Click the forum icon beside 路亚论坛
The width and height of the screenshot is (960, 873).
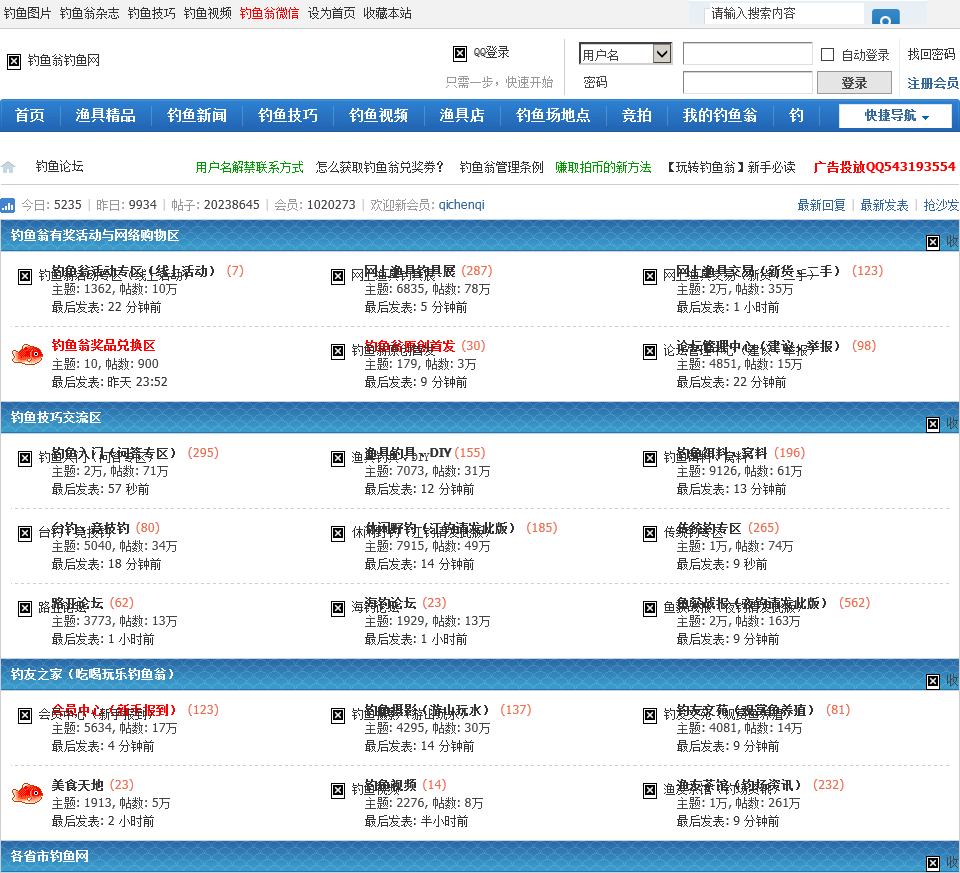pos(24,609)
